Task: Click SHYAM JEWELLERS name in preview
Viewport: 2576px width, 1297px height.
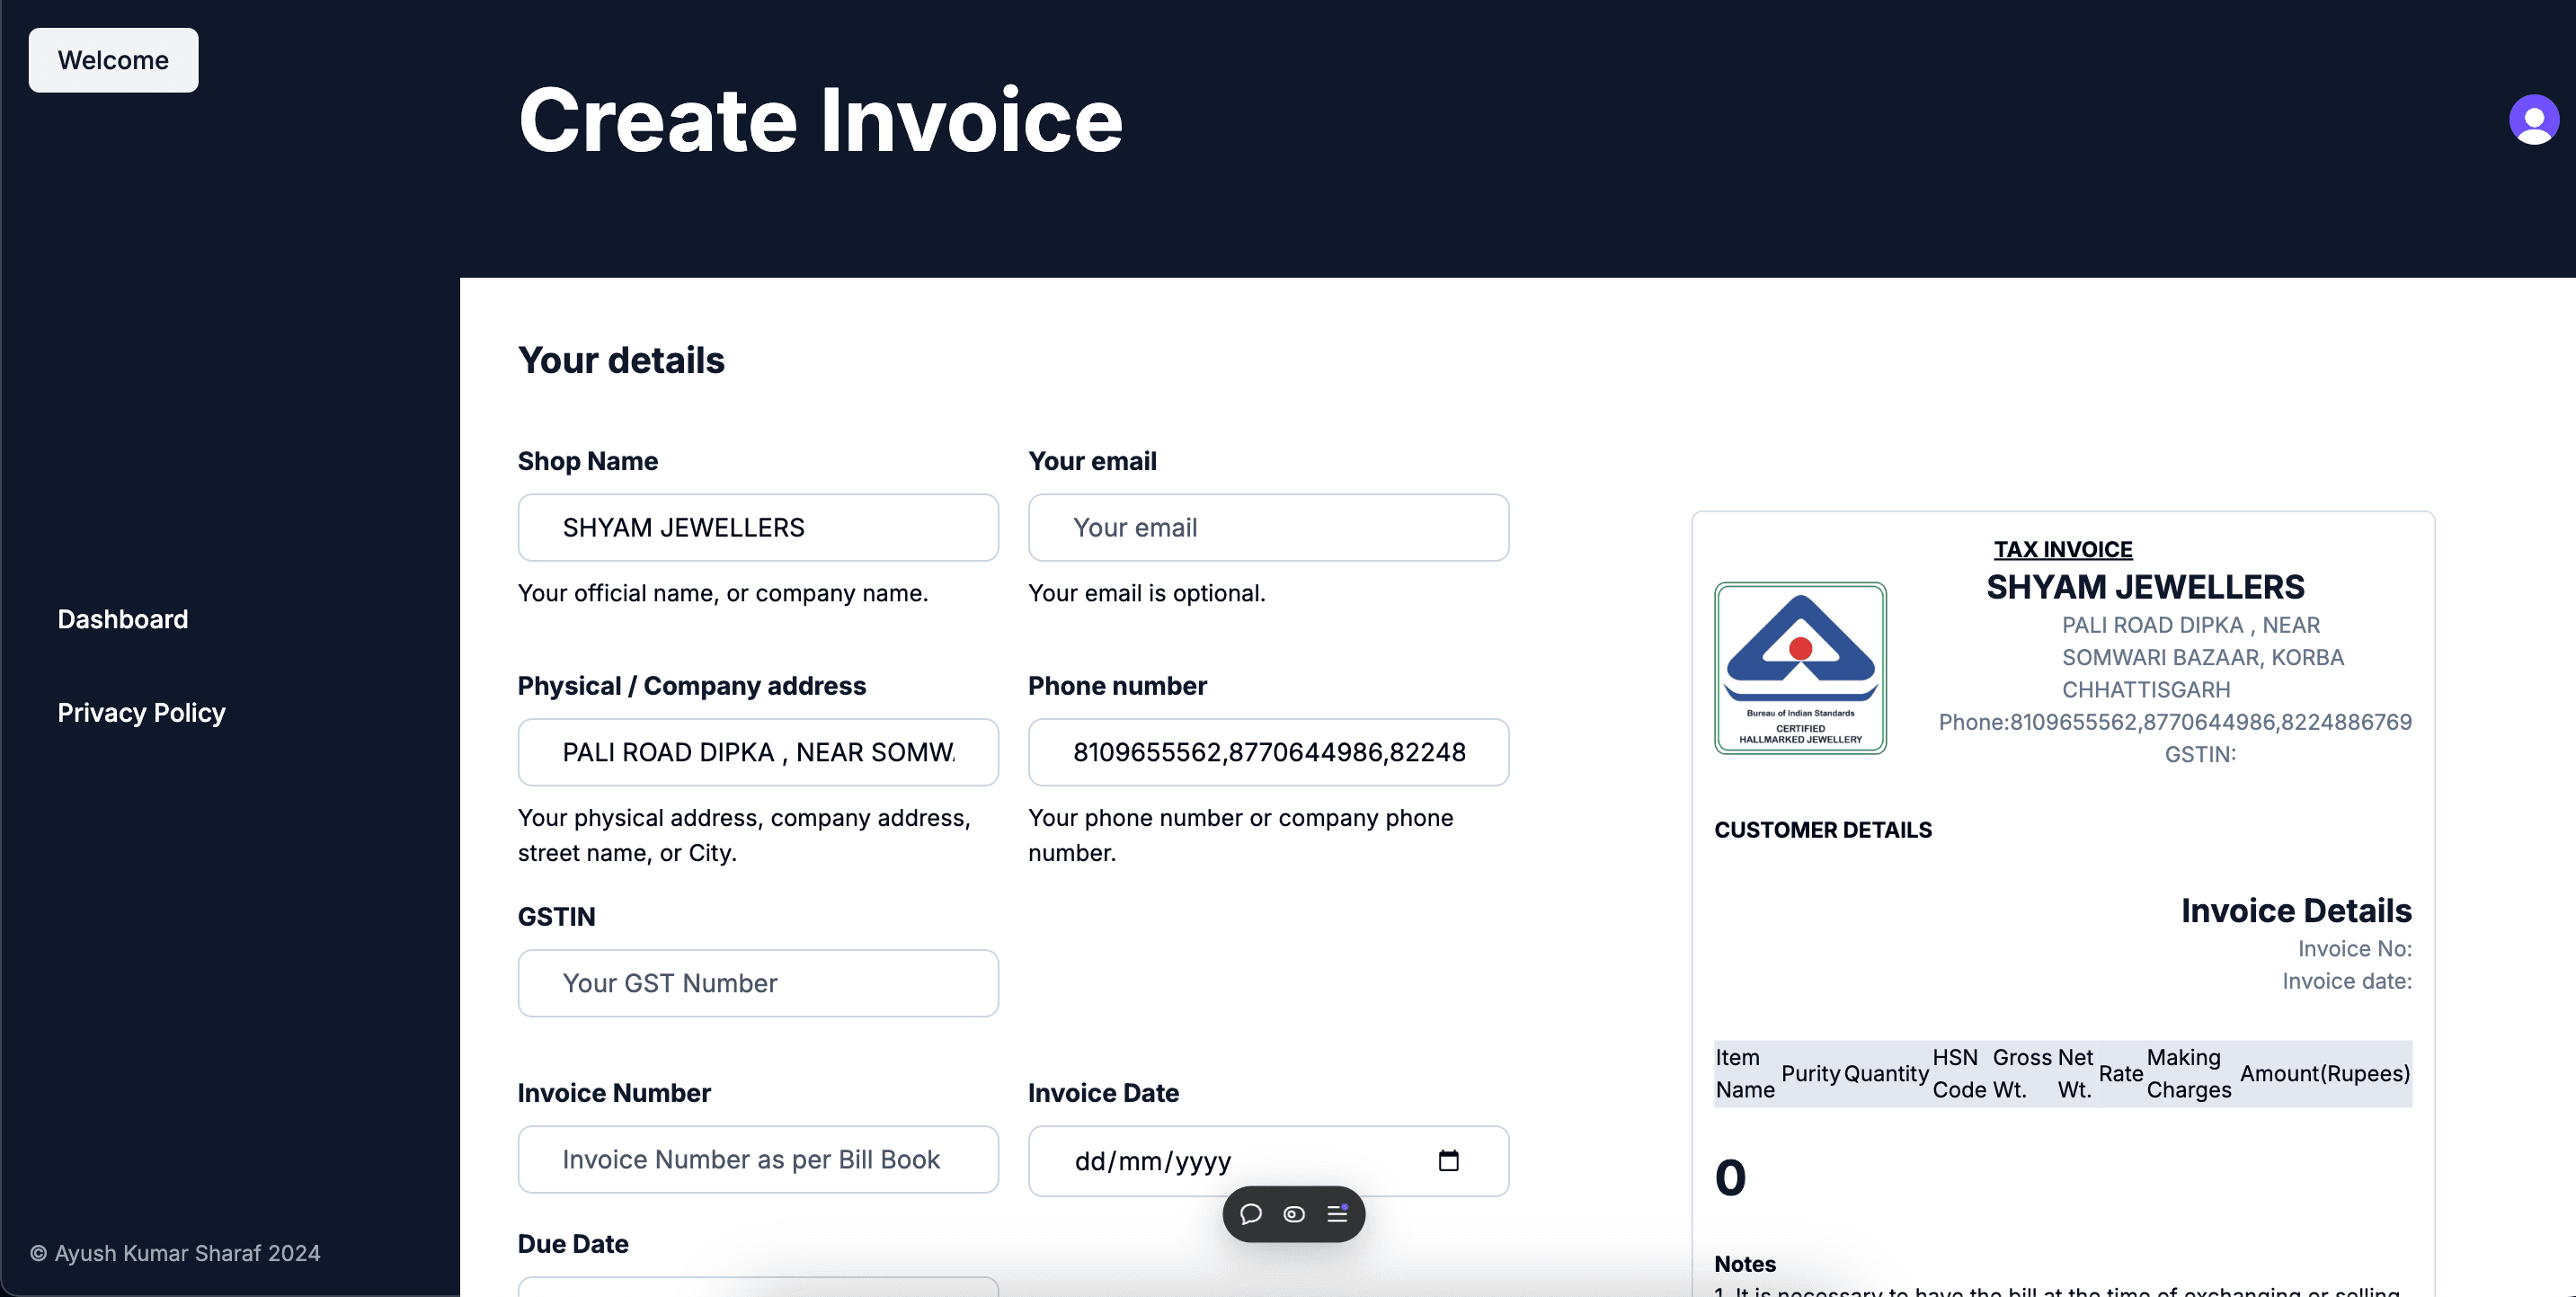Action: [2145, 586]
